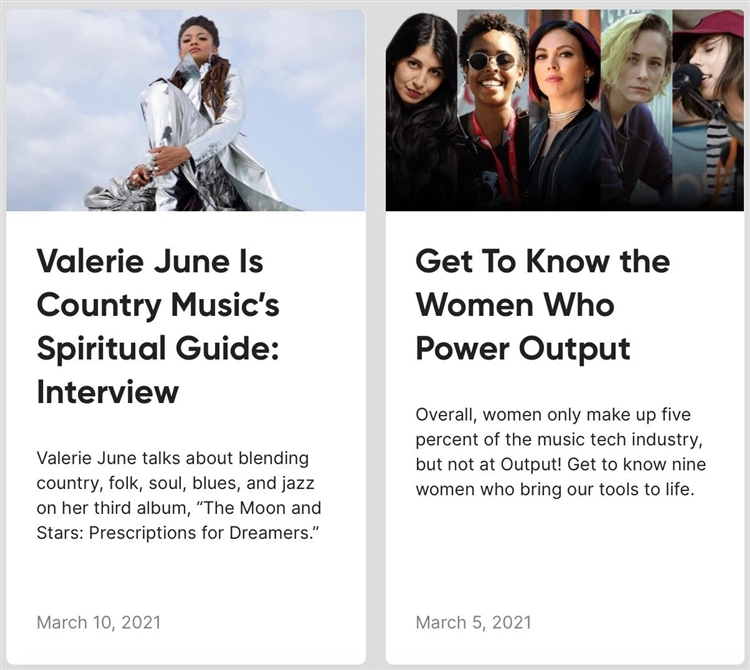Click the March 5, 2021 date

point(473,622)
